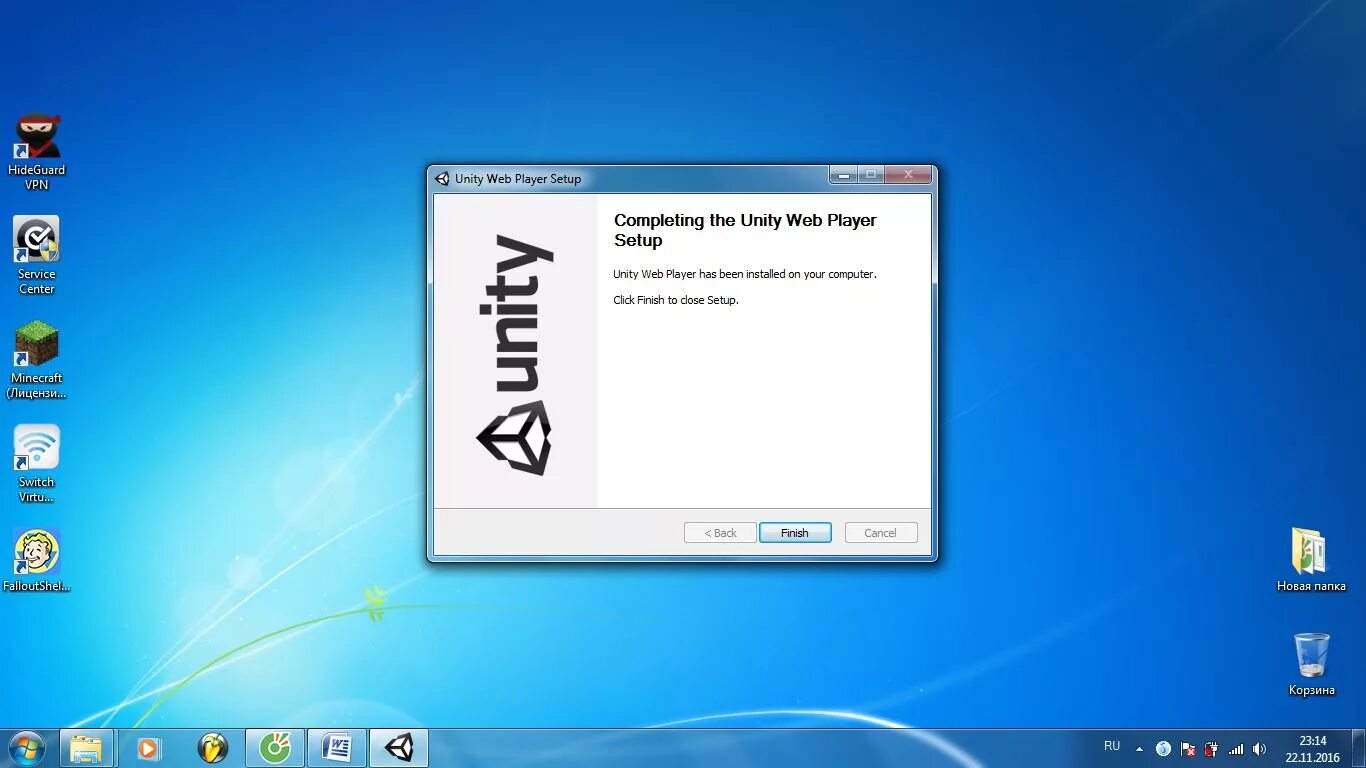Click the greyed Cancel button in setup
1366x768 pixels.
tap(881, 533)
